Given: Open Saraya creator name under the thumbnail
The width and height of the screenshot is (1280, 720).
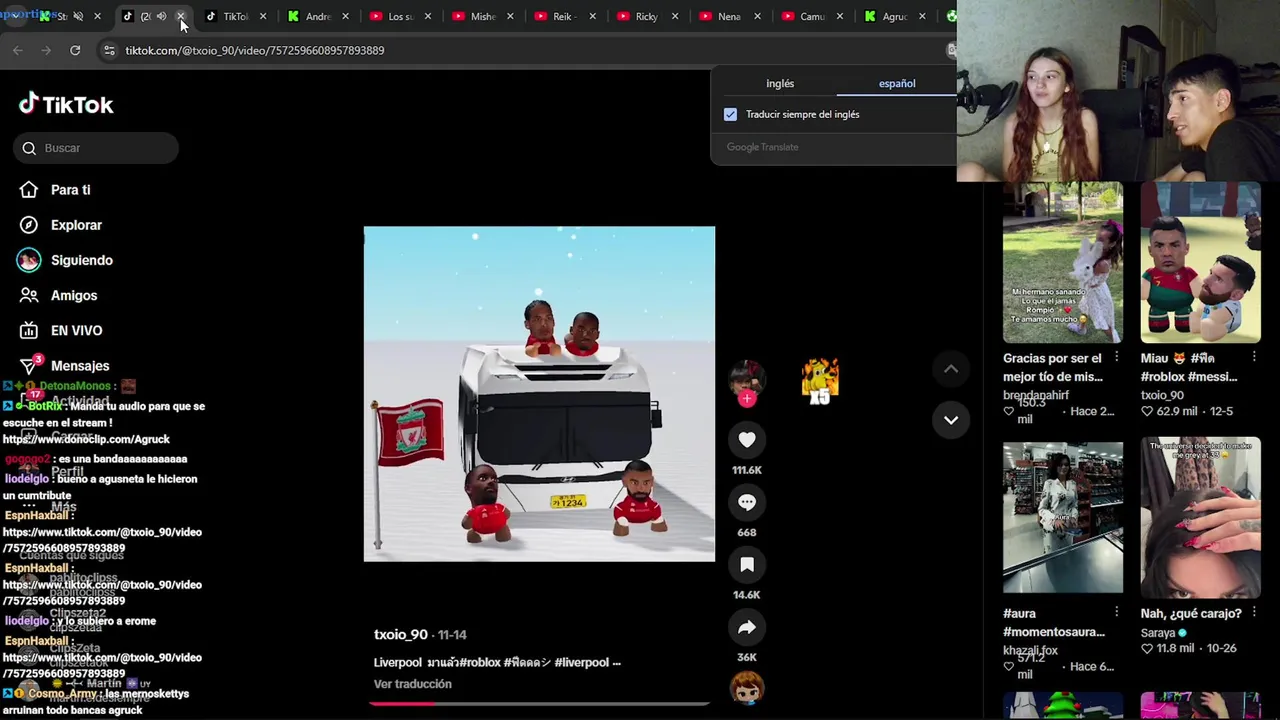Looking at the screenshot, I should pyautogui.click(x=1158, y=632).
